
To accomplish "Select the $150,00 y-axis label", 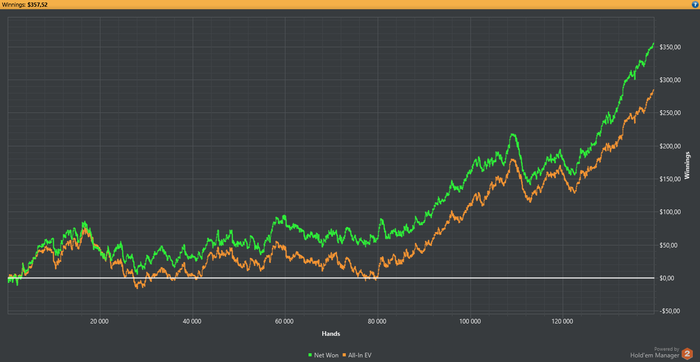I will pyautogui.click(x=669, y=179).
